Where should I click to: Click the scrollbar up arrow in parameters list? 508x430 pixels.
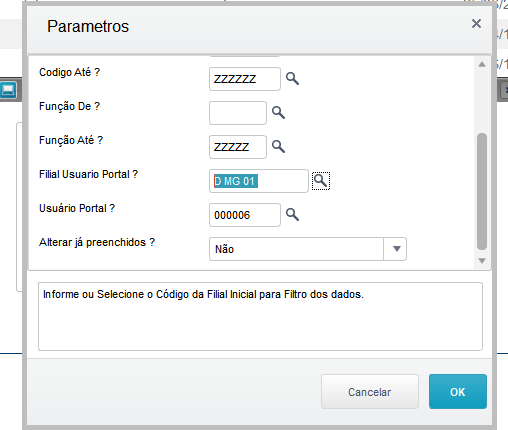(482, 64)
